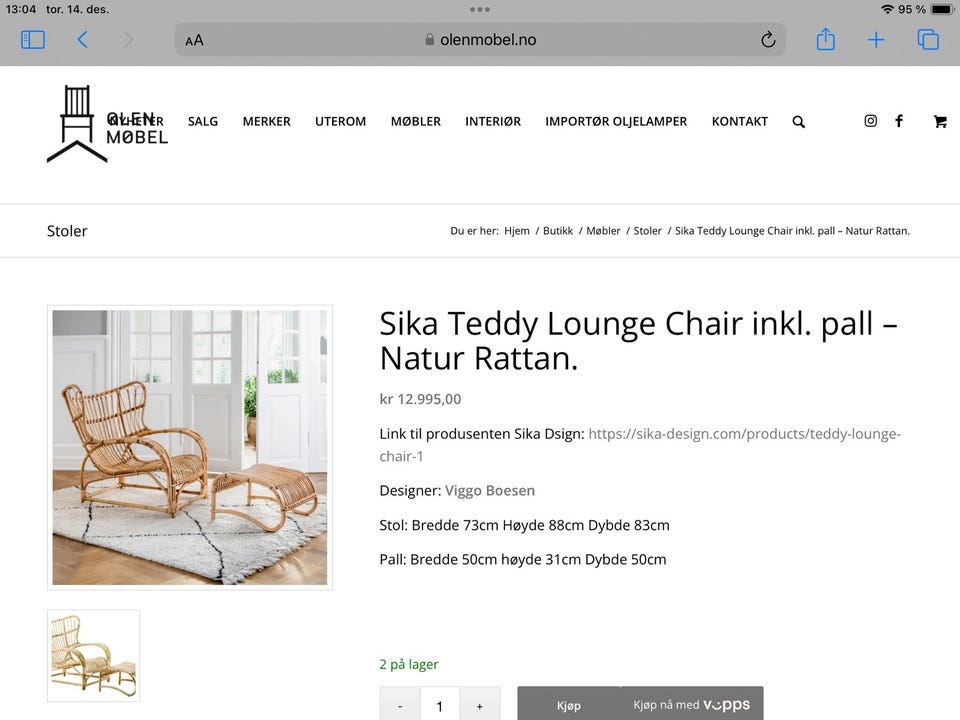
Task: Open Safari sidebar panel icon
Action: tap(33, 40)
